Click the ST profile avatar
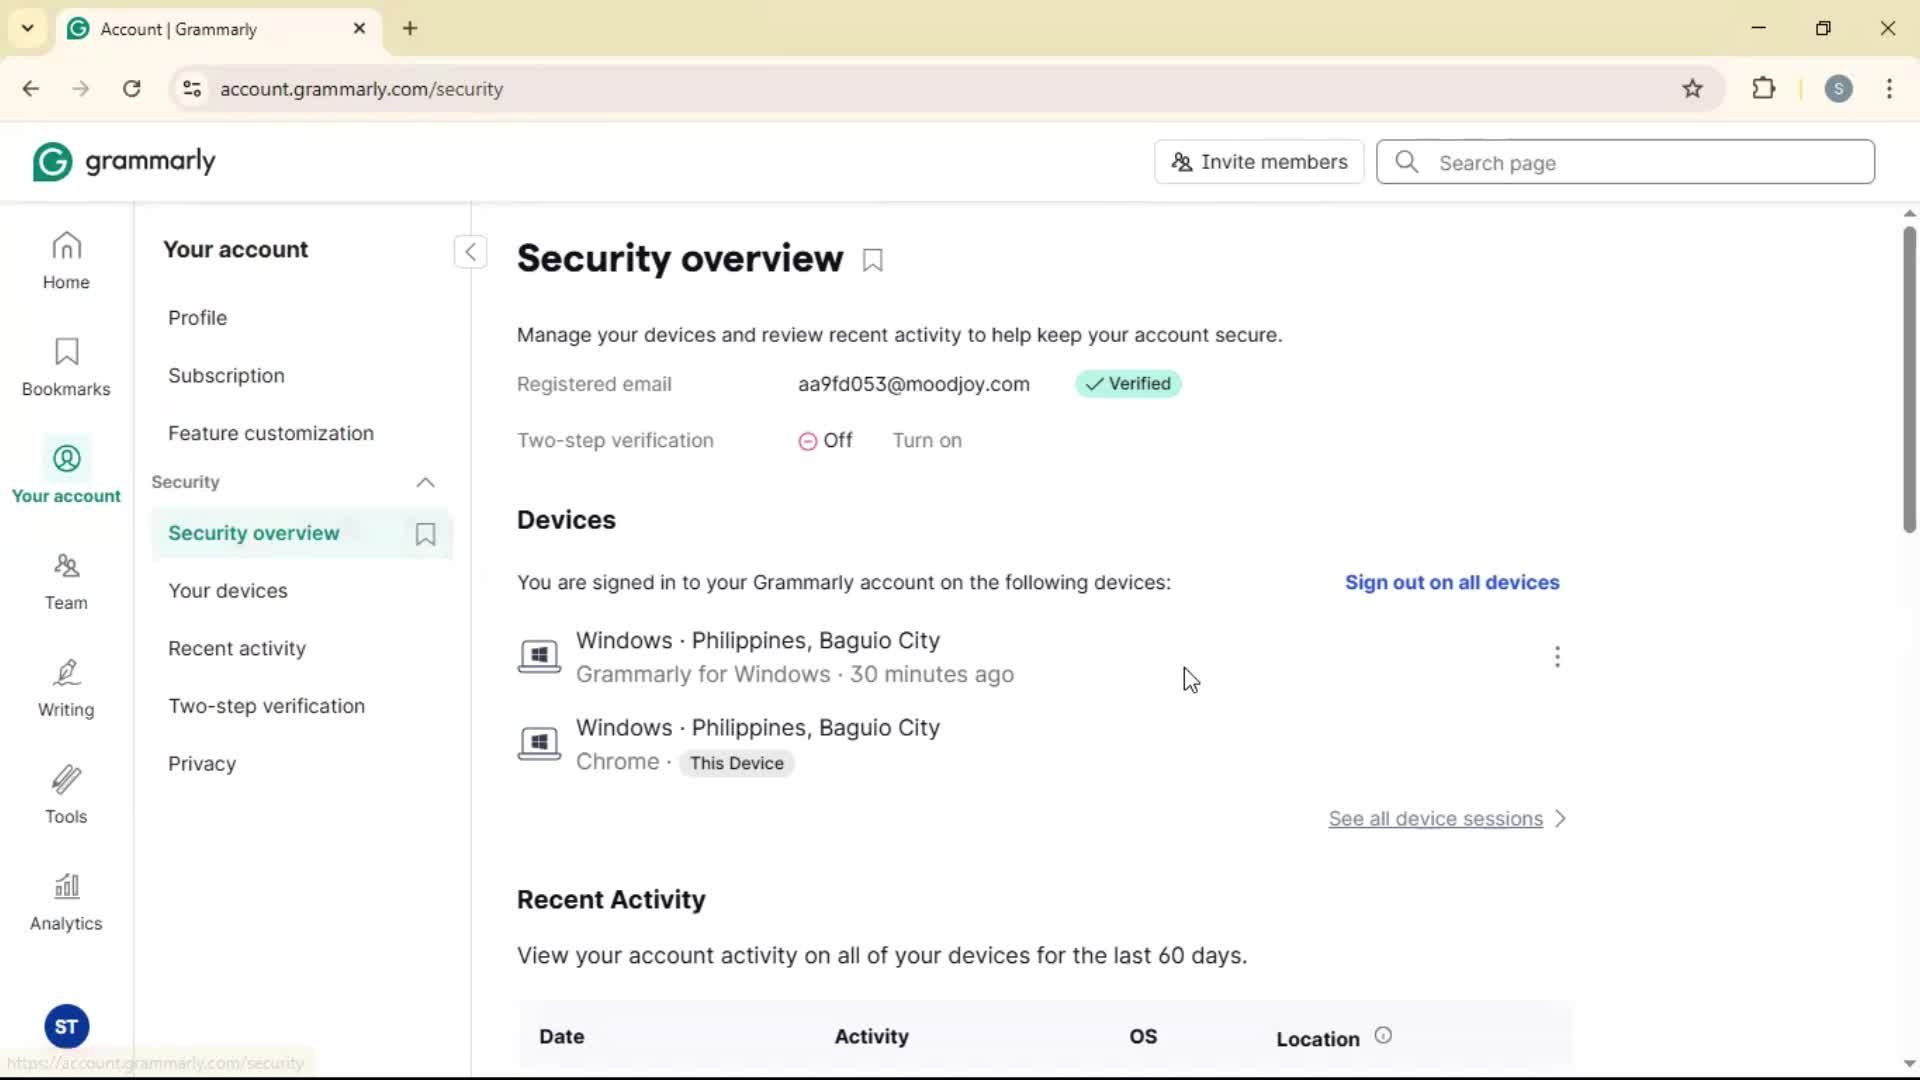 [x=66, y=1026]
